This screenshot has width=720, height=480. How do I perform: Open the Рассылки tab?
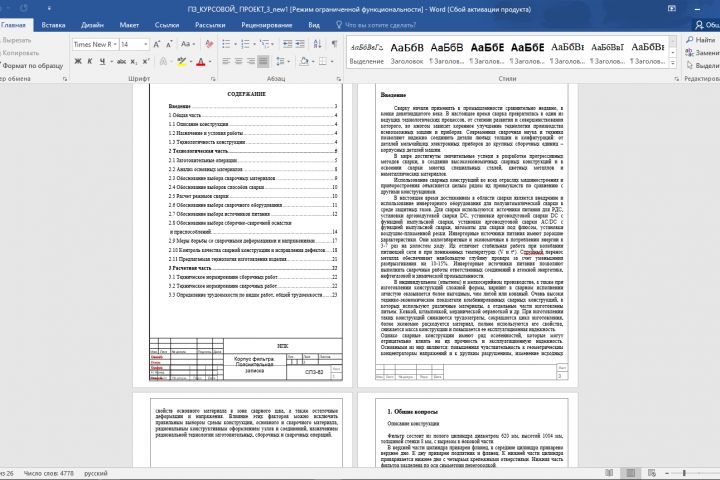[210, 25]
